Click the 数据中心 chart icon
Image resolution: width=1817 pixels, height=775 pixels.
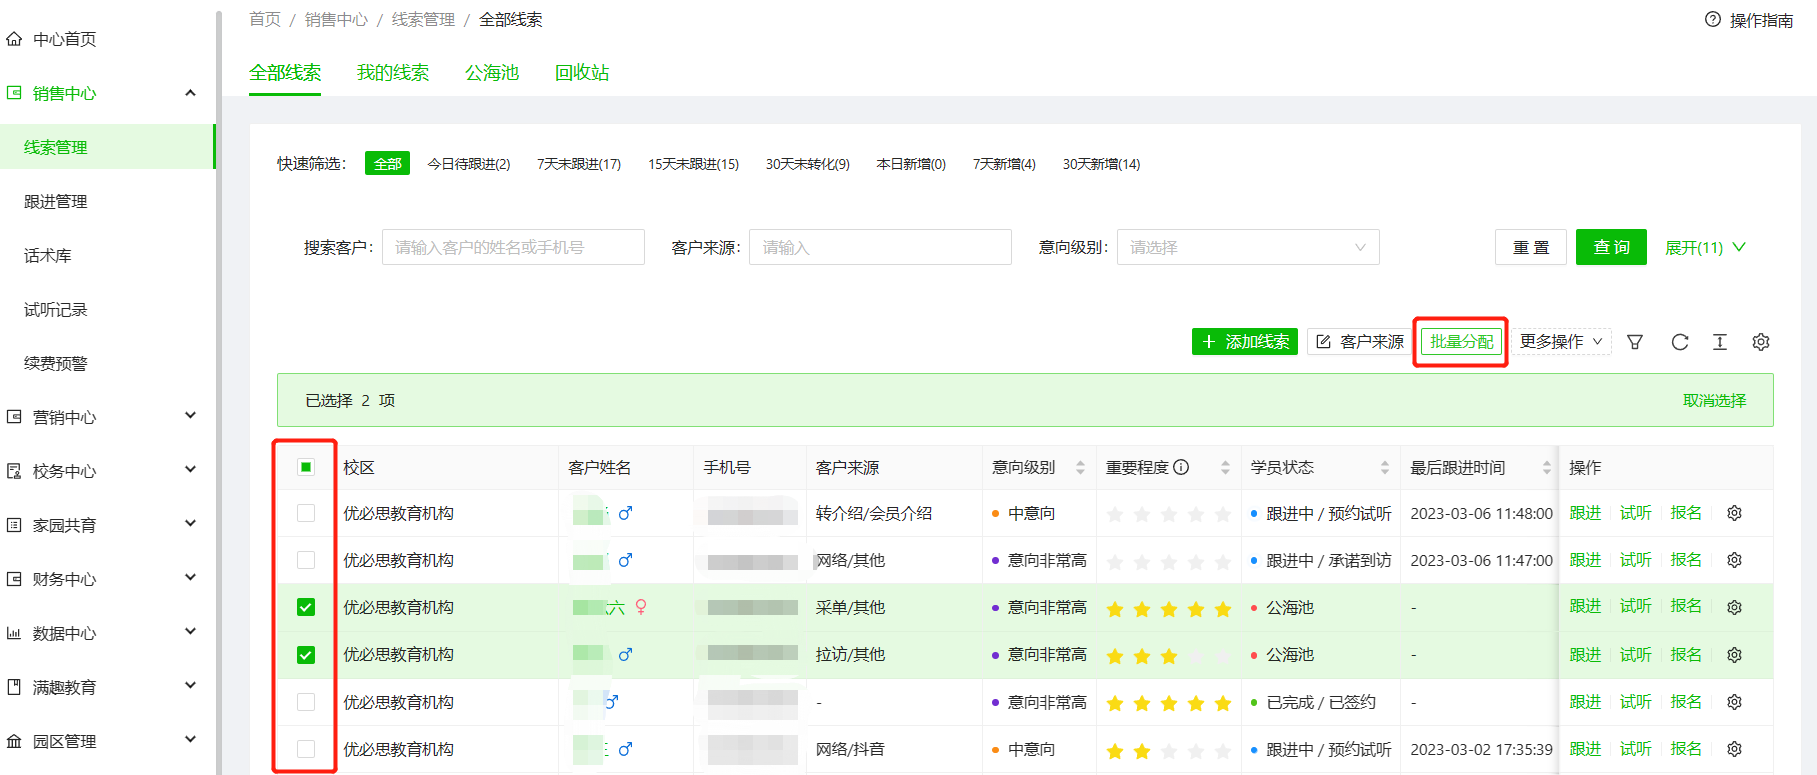[14, 633]
